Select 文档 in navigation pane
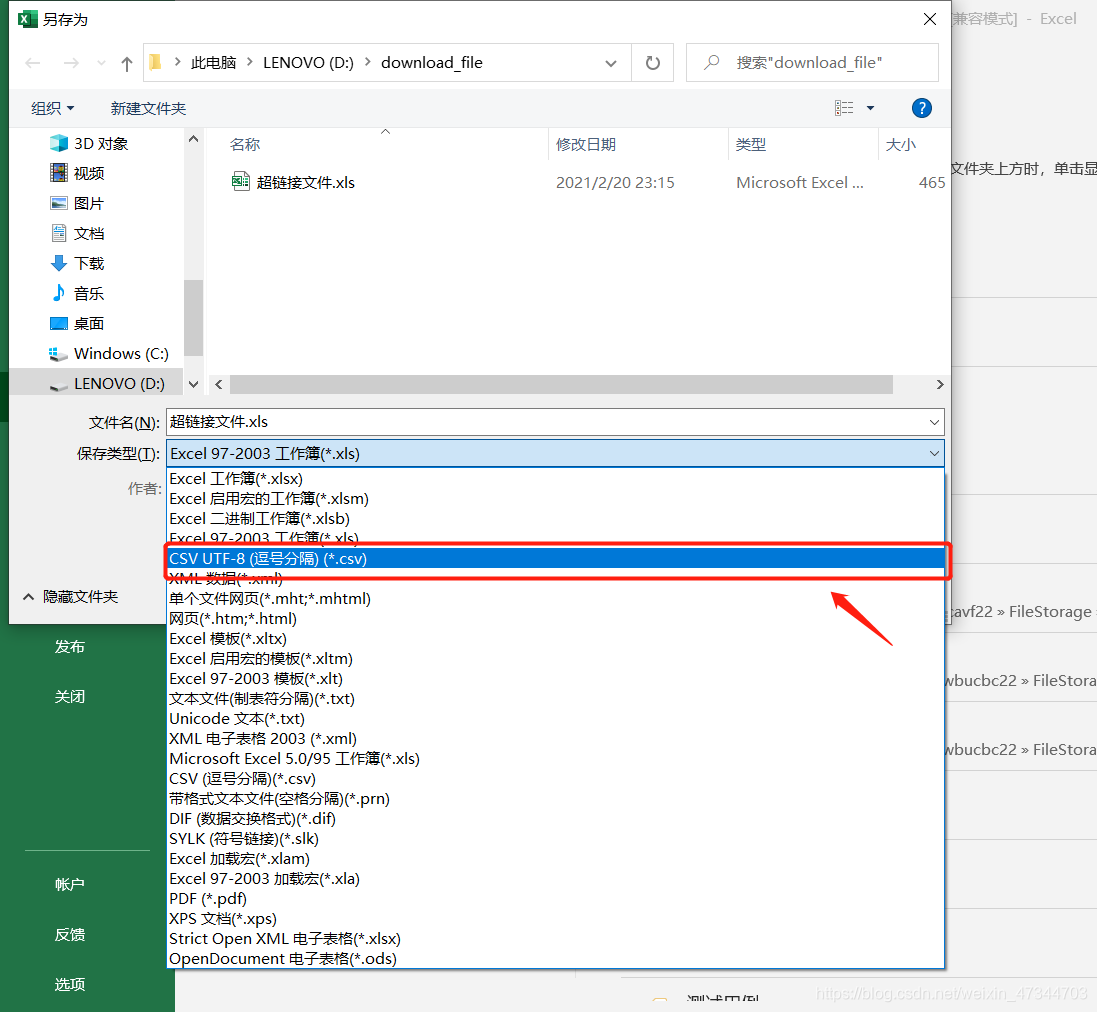1097x1012 pixels. pos(77,233)
